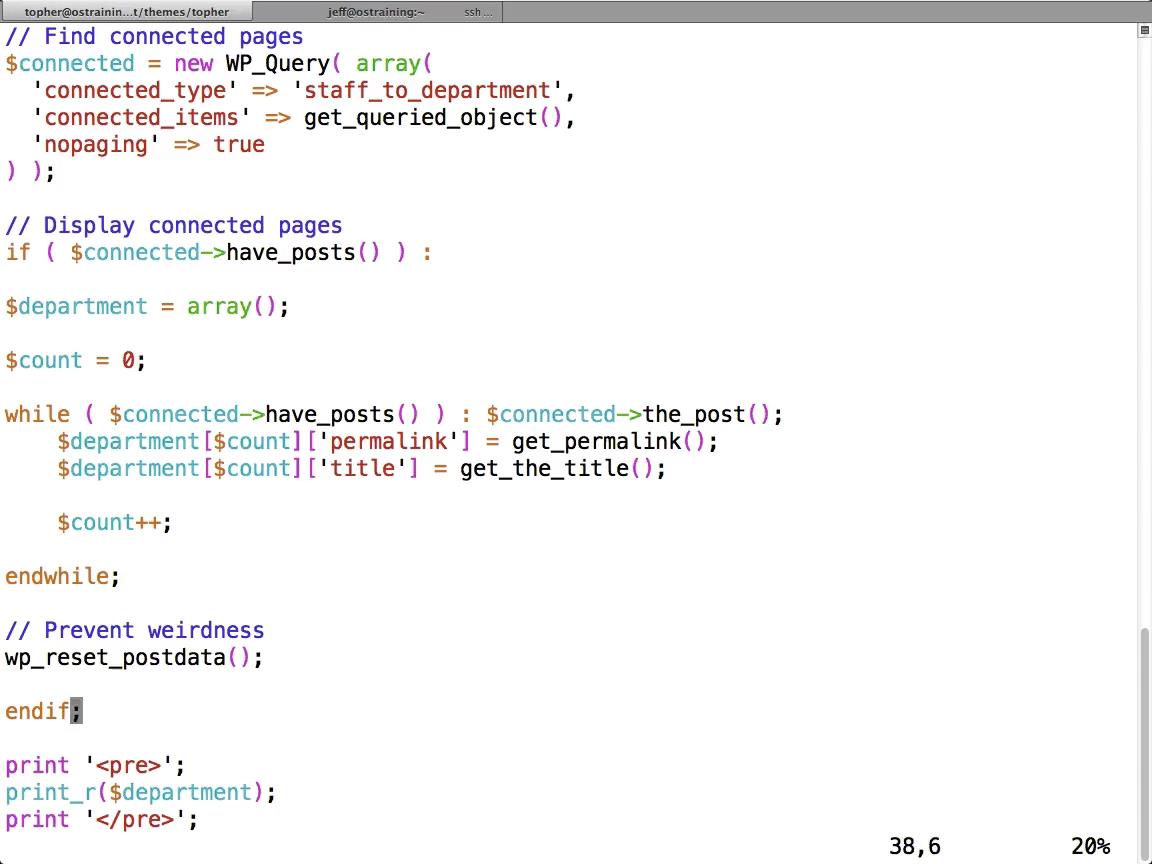
Task: Click 'get_the_title()' function call
Action: click(557, 469)
